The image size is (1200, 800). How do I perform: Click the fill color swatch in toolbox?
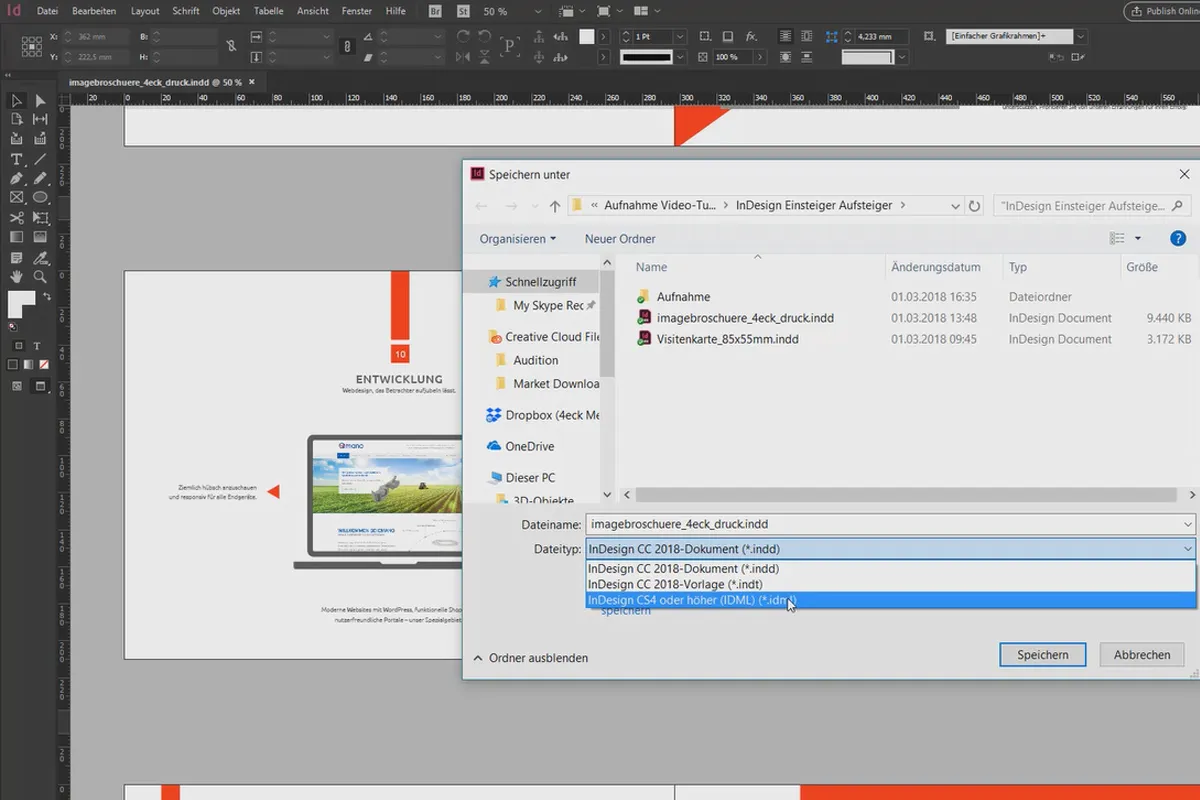18,302
